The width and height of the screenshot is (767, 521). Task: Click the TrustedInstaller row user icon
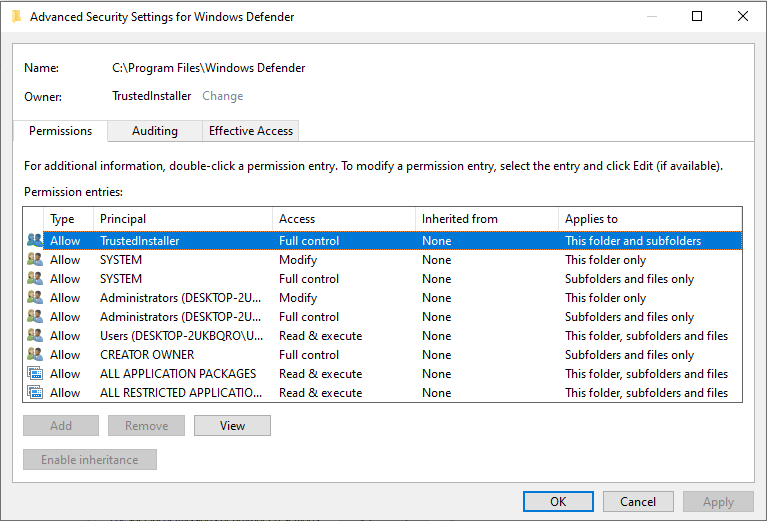[x=35, y=240]
